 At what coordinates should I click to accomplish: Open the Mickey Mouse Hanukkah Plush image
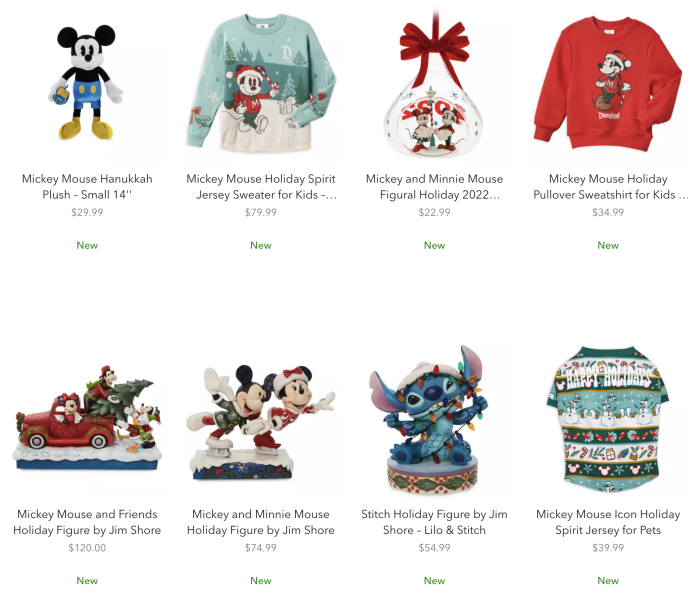coord(86,82)
